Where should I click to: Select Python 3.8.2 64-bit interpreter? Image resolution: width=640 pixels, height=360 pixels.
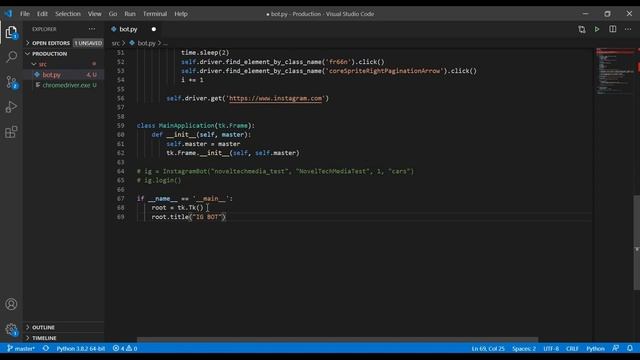pos(80,348)
